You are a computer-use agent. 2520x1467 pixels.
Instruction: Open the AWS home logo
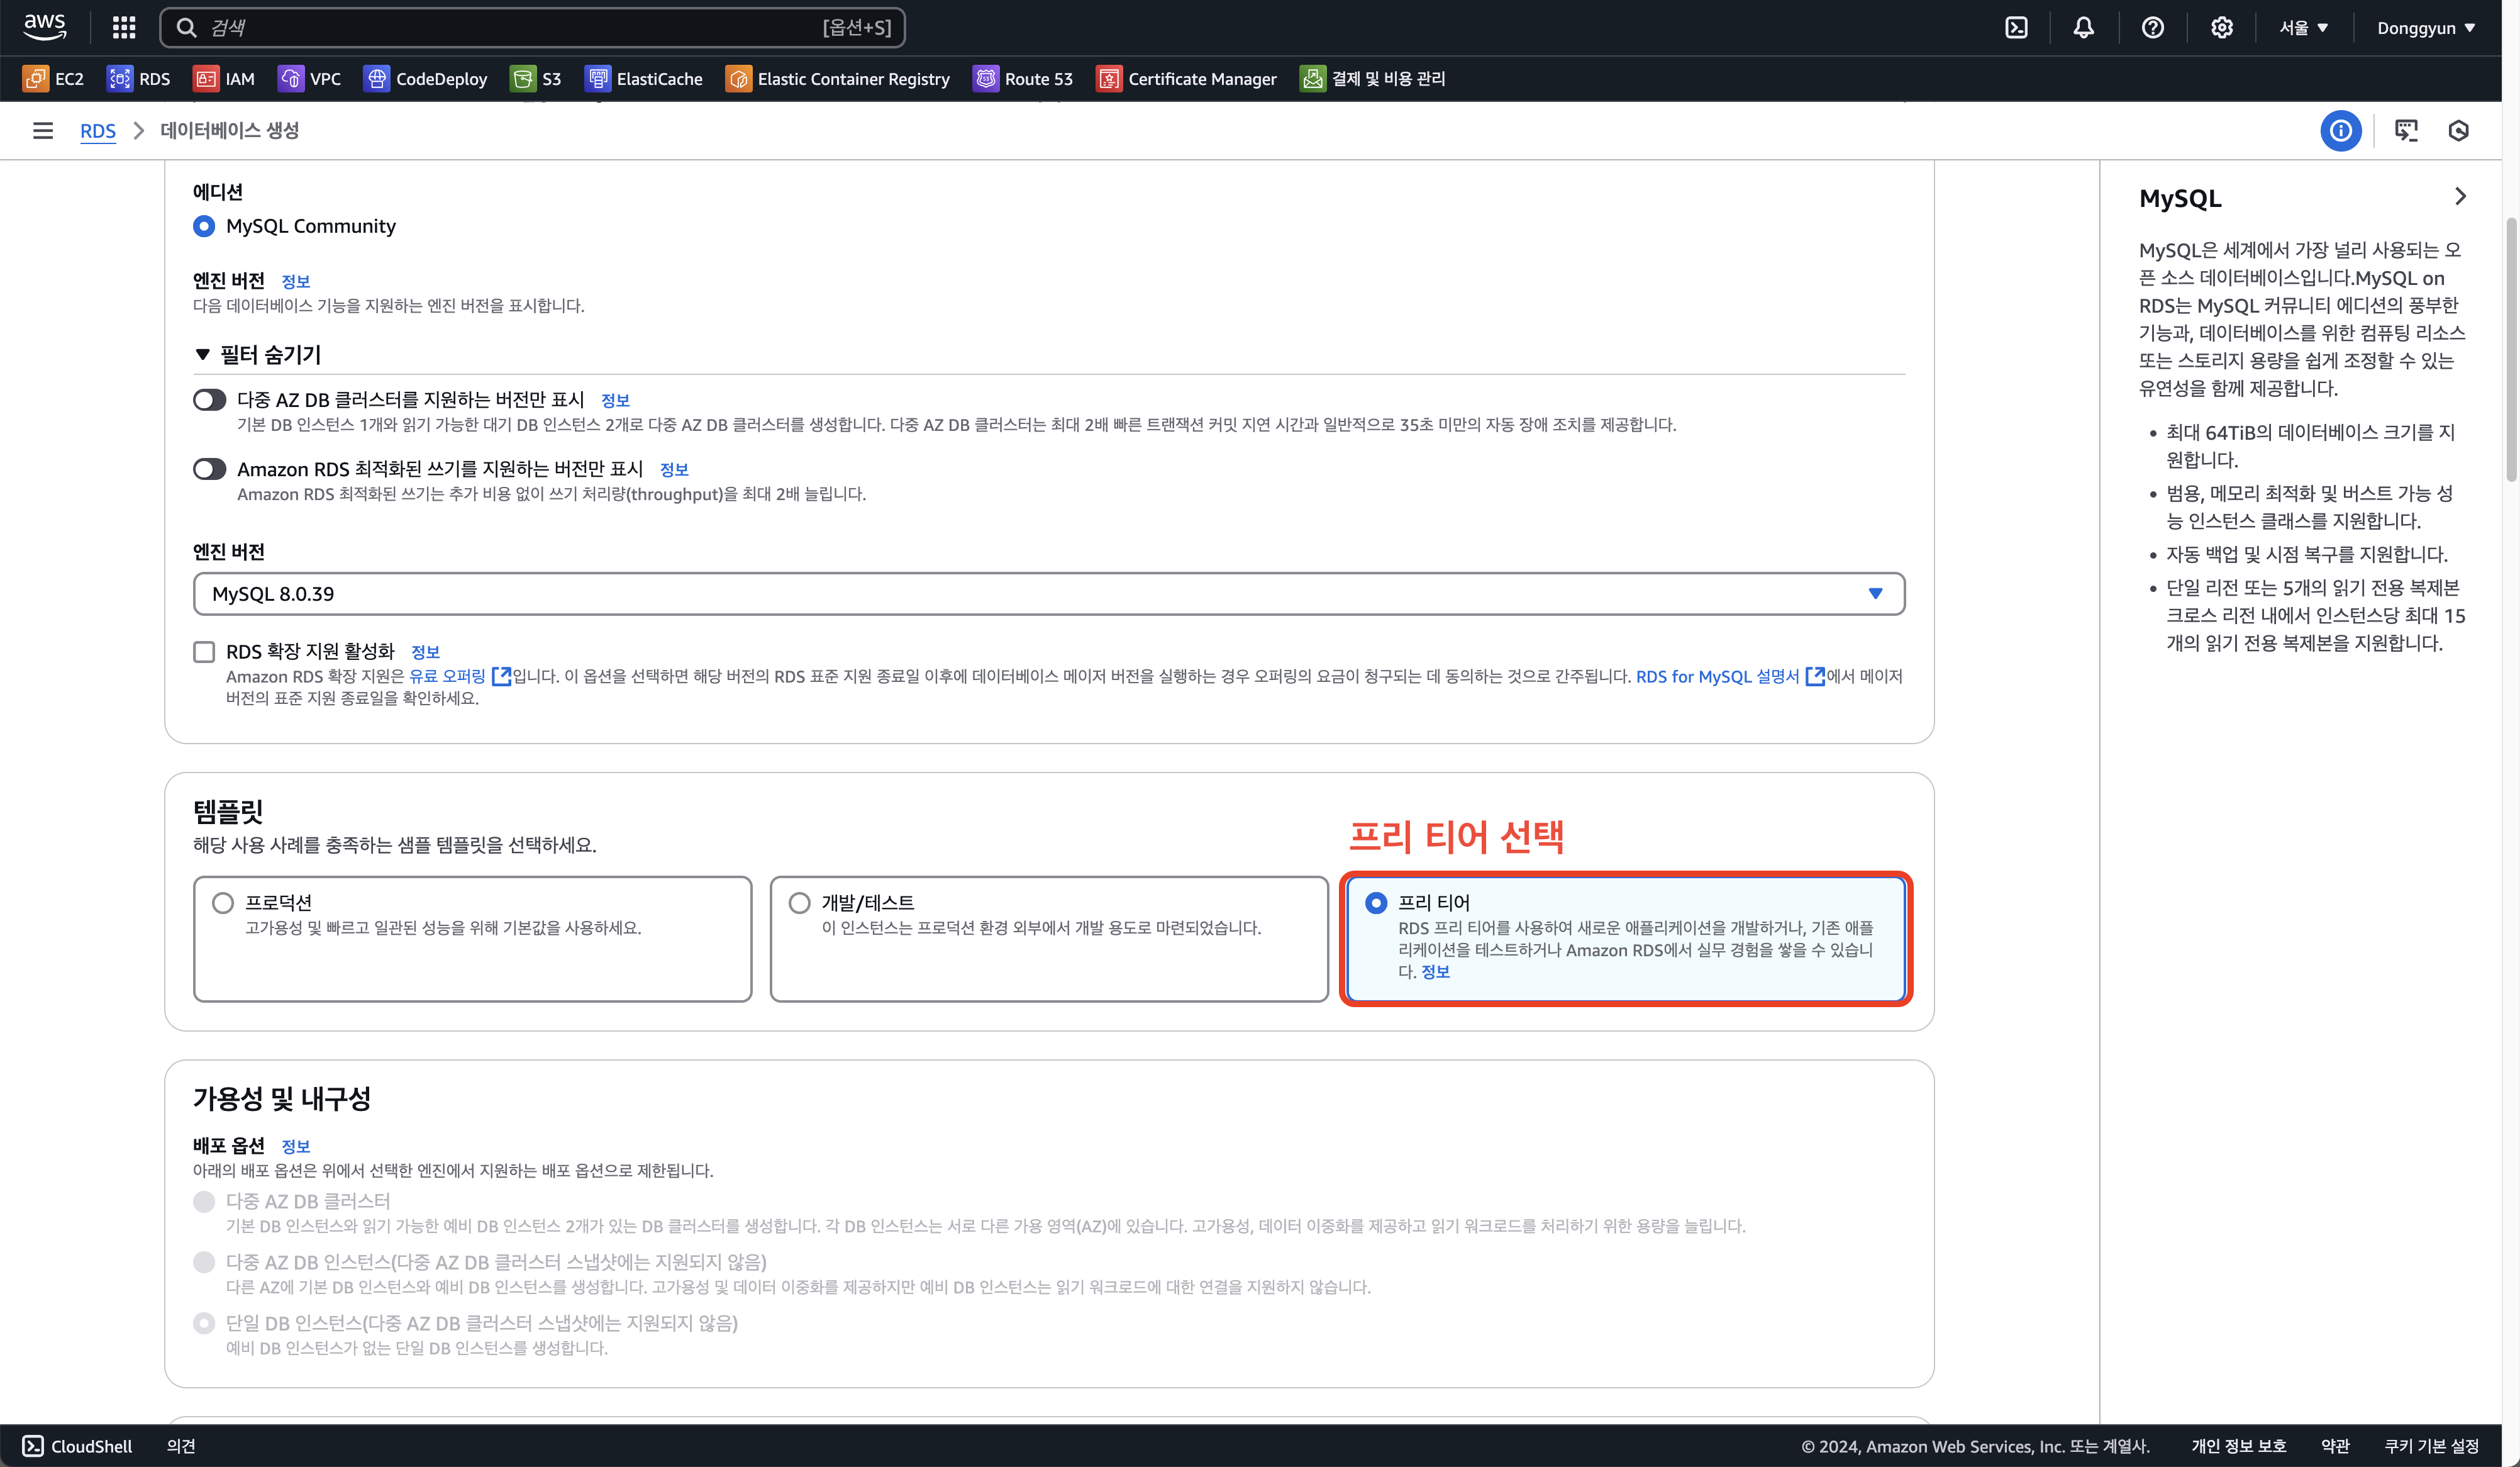pos(45,27)
